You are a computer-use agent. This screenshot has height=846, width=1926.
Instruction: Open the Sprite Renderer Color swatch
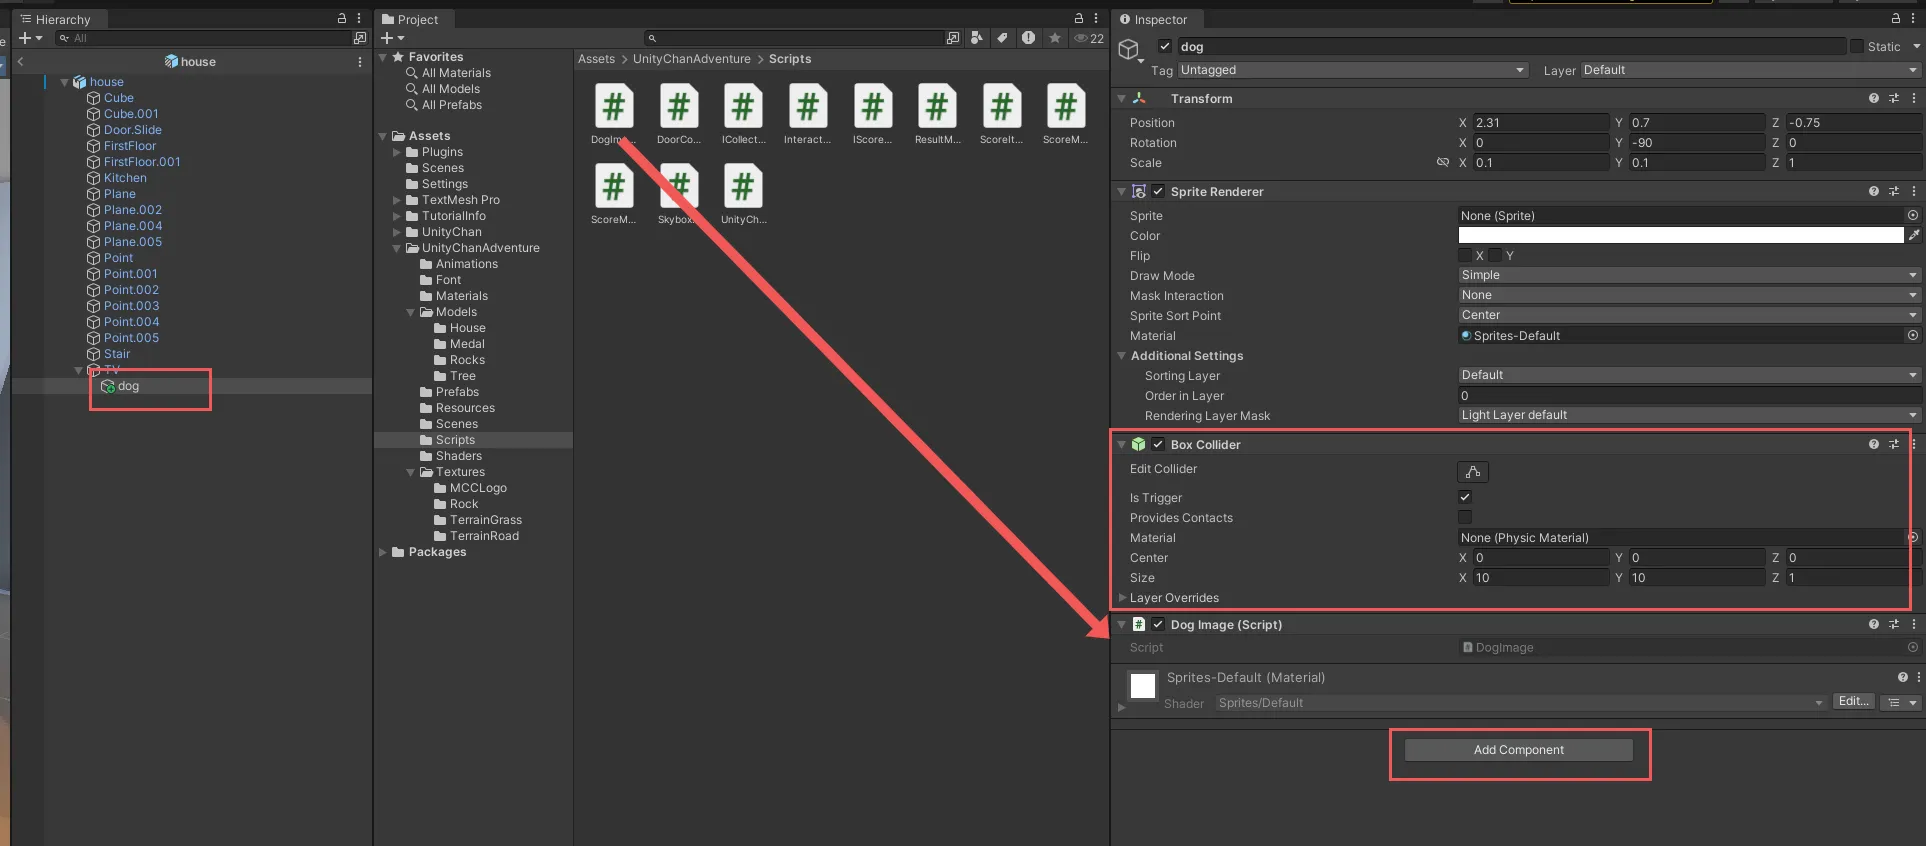coord(1680,236)
